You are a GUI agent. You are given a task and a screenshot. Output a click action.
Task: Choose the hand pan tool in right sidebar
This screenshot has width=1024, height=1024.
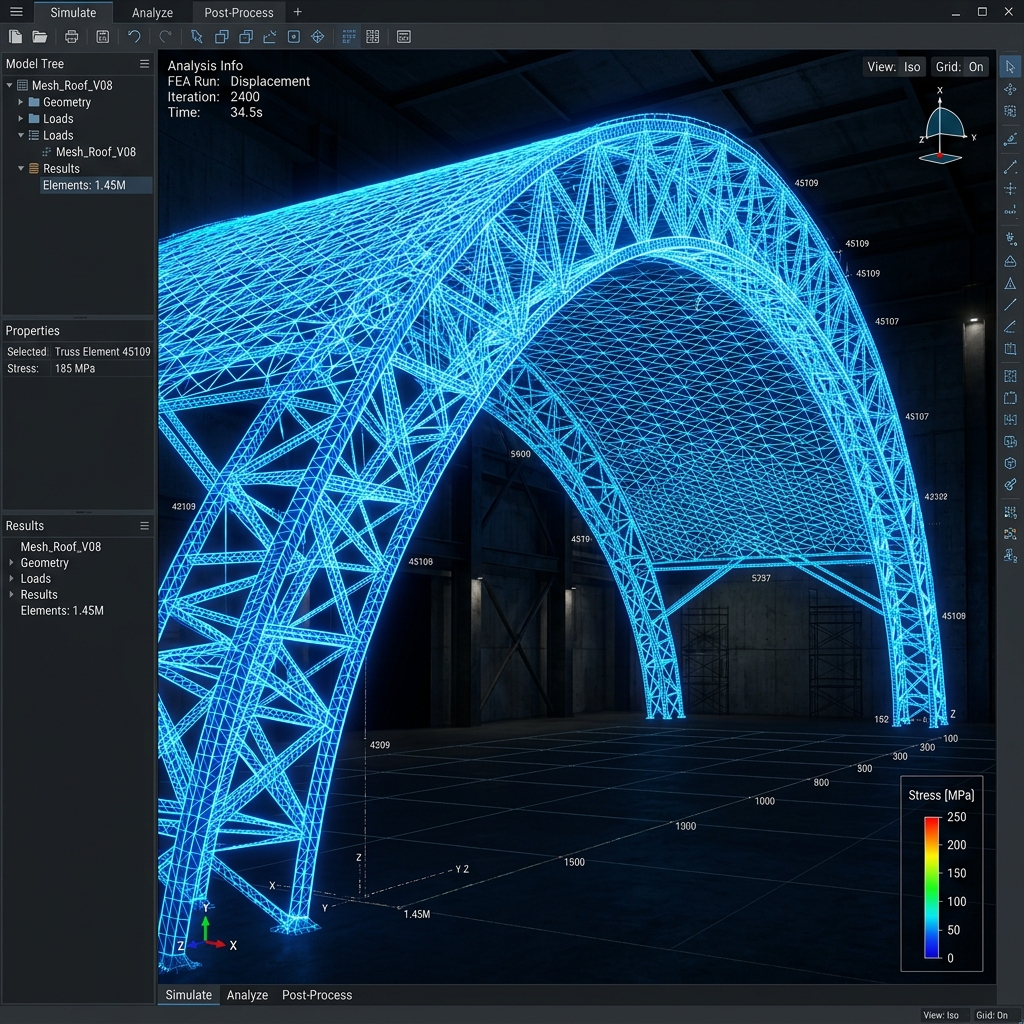point(1010,238)
